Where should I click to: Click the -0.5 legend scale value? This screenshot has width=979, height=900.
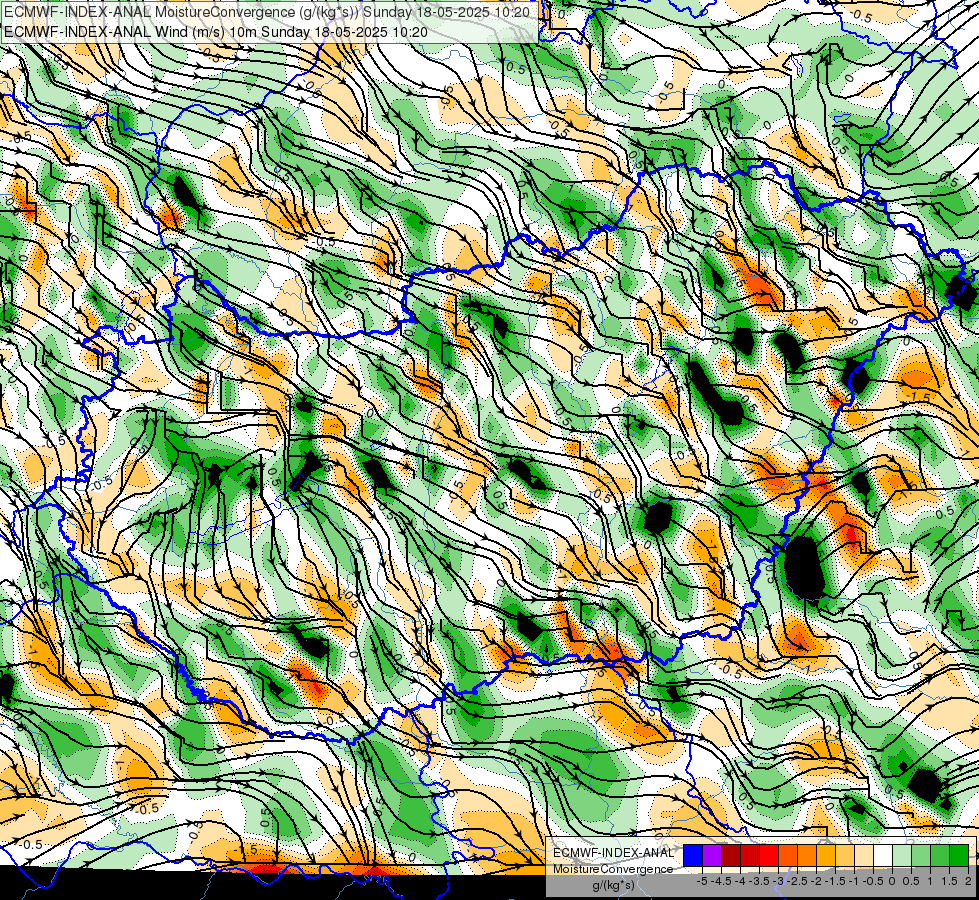[873, 881]
